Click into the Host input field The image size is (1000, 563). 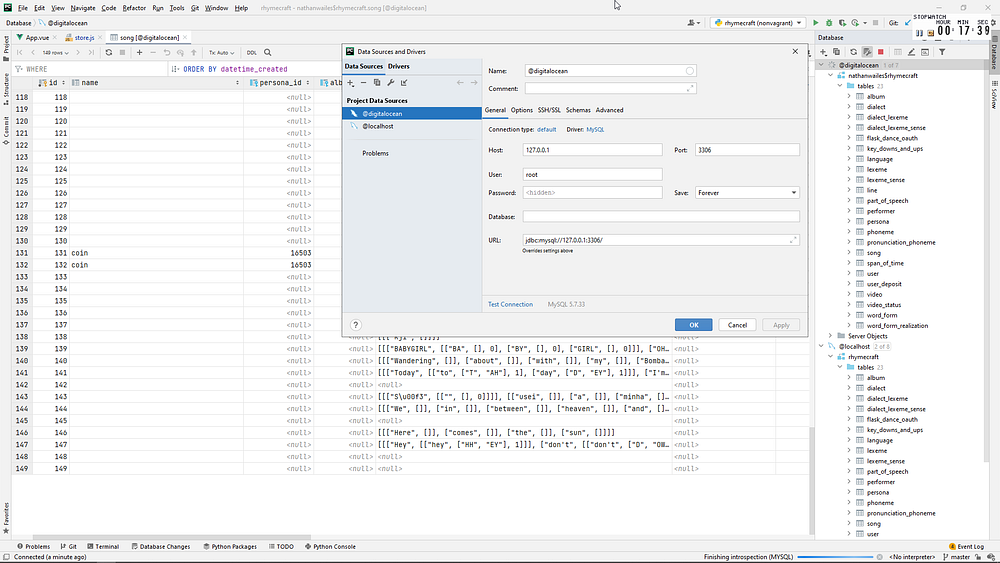(592, 150)
